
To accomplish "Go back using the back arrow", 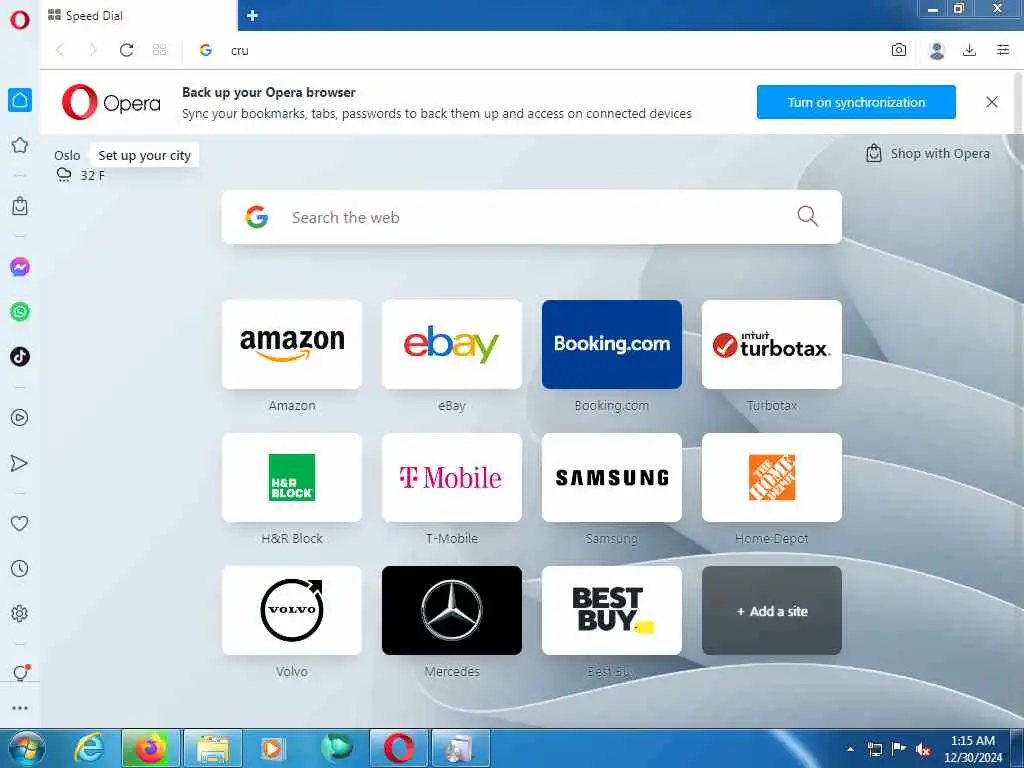I will point(60,50).
